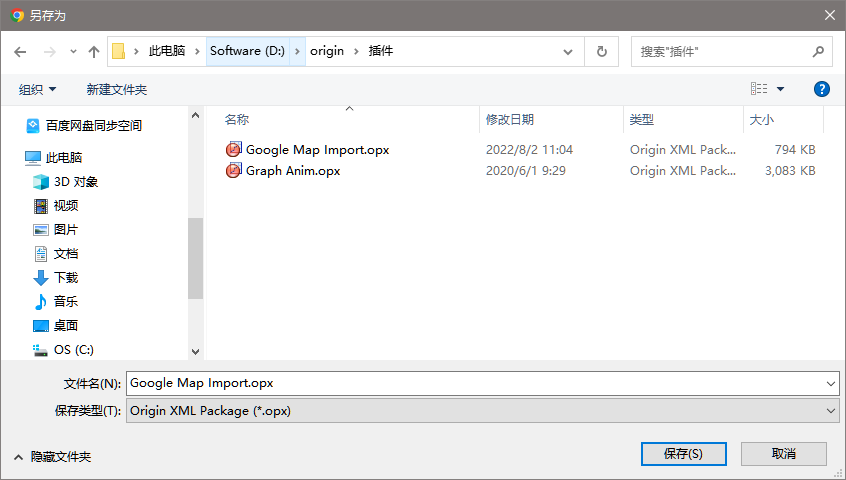Click the 保存(S) button
846x480 pixels.
click(x=684, y=454)
